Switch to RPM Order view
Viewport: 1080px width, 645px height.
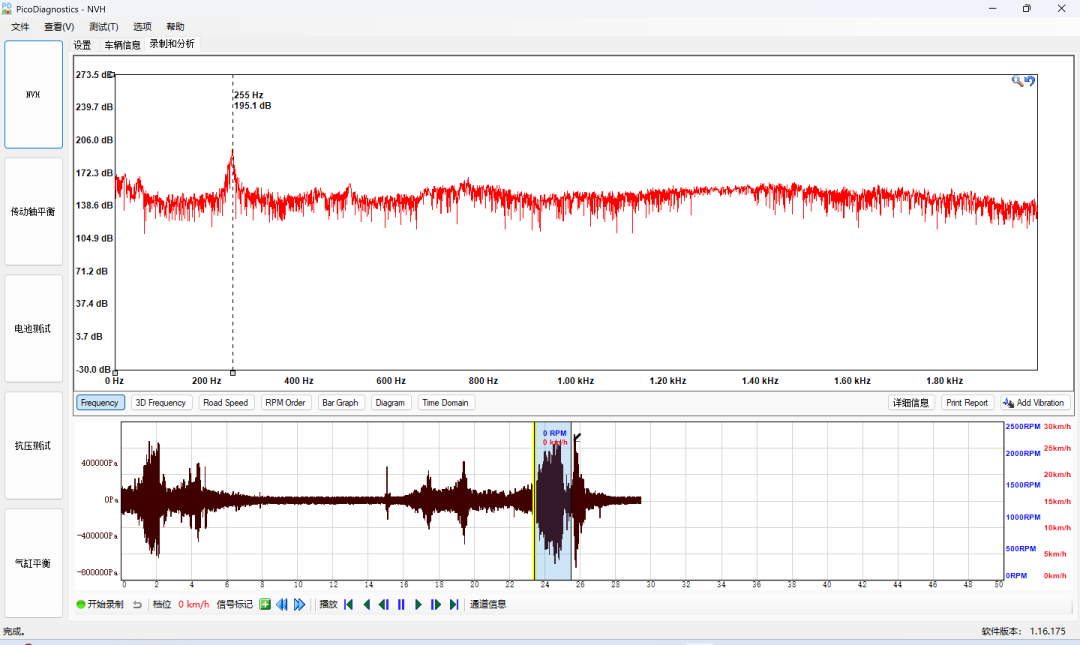coord(285,402)
